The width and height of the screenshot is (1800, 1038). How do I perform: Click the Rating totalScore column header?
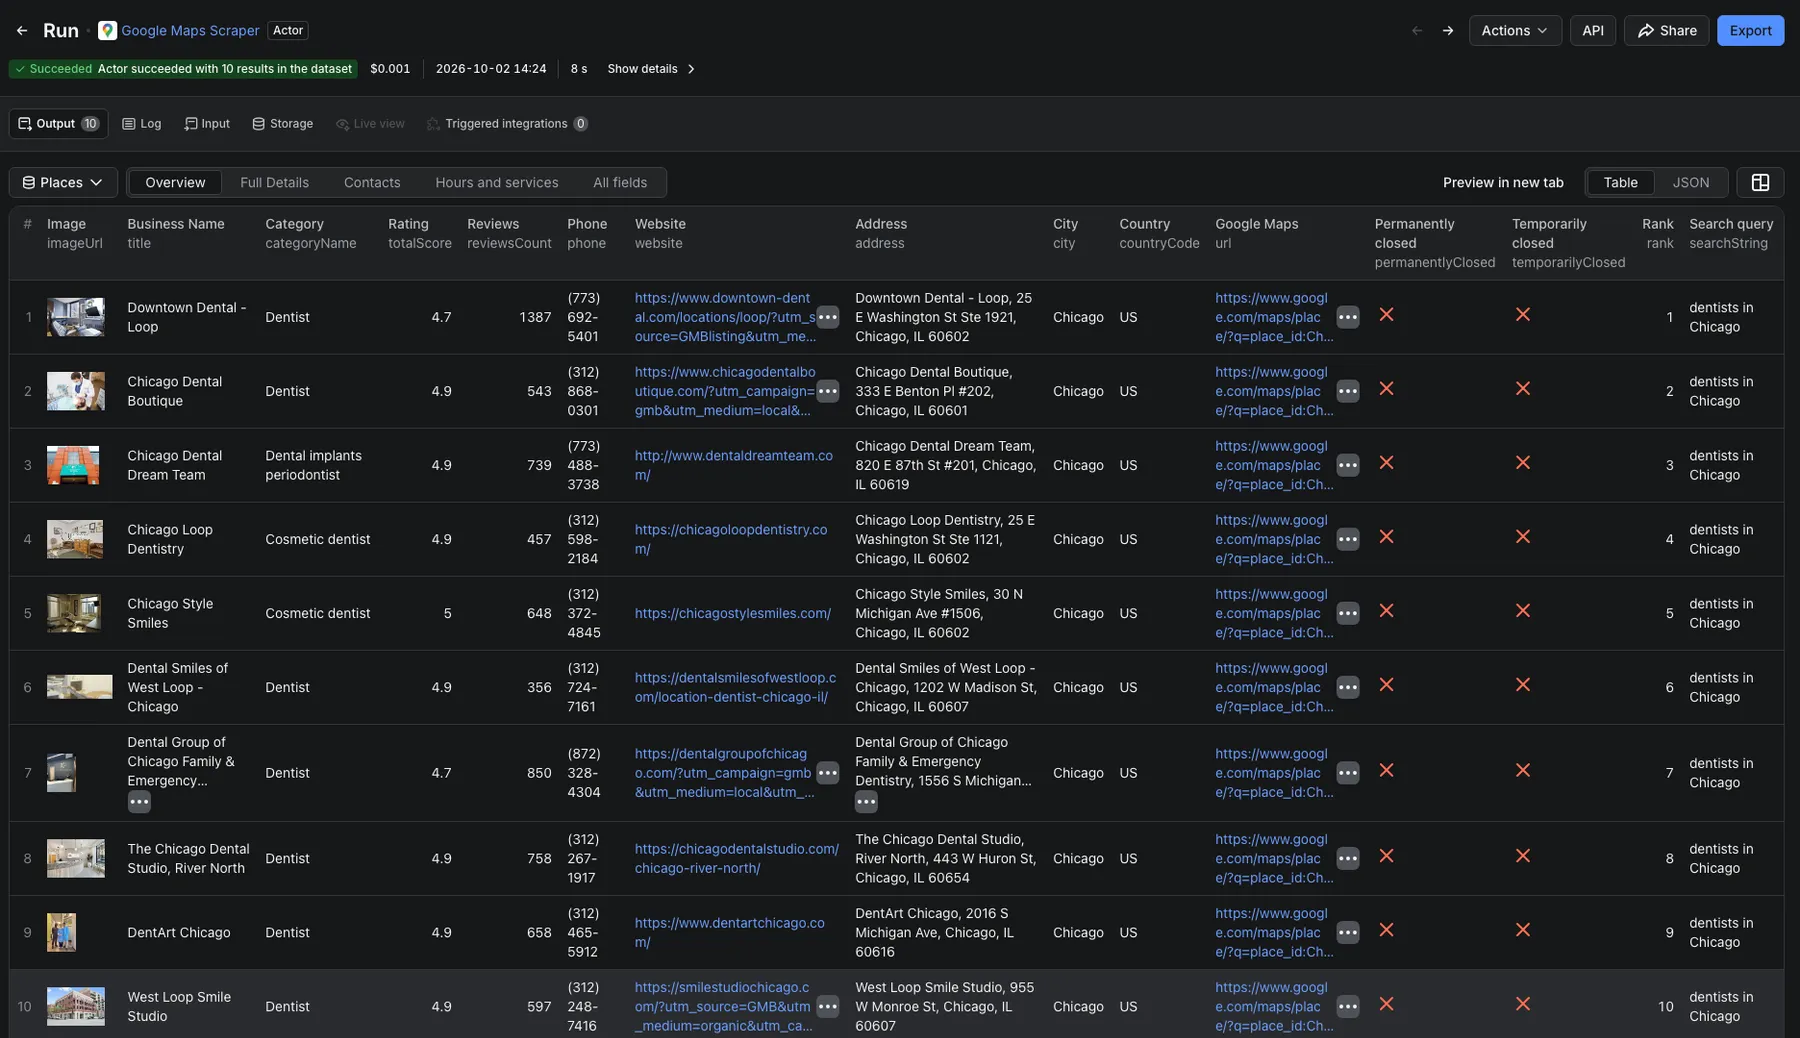point(420,233)
